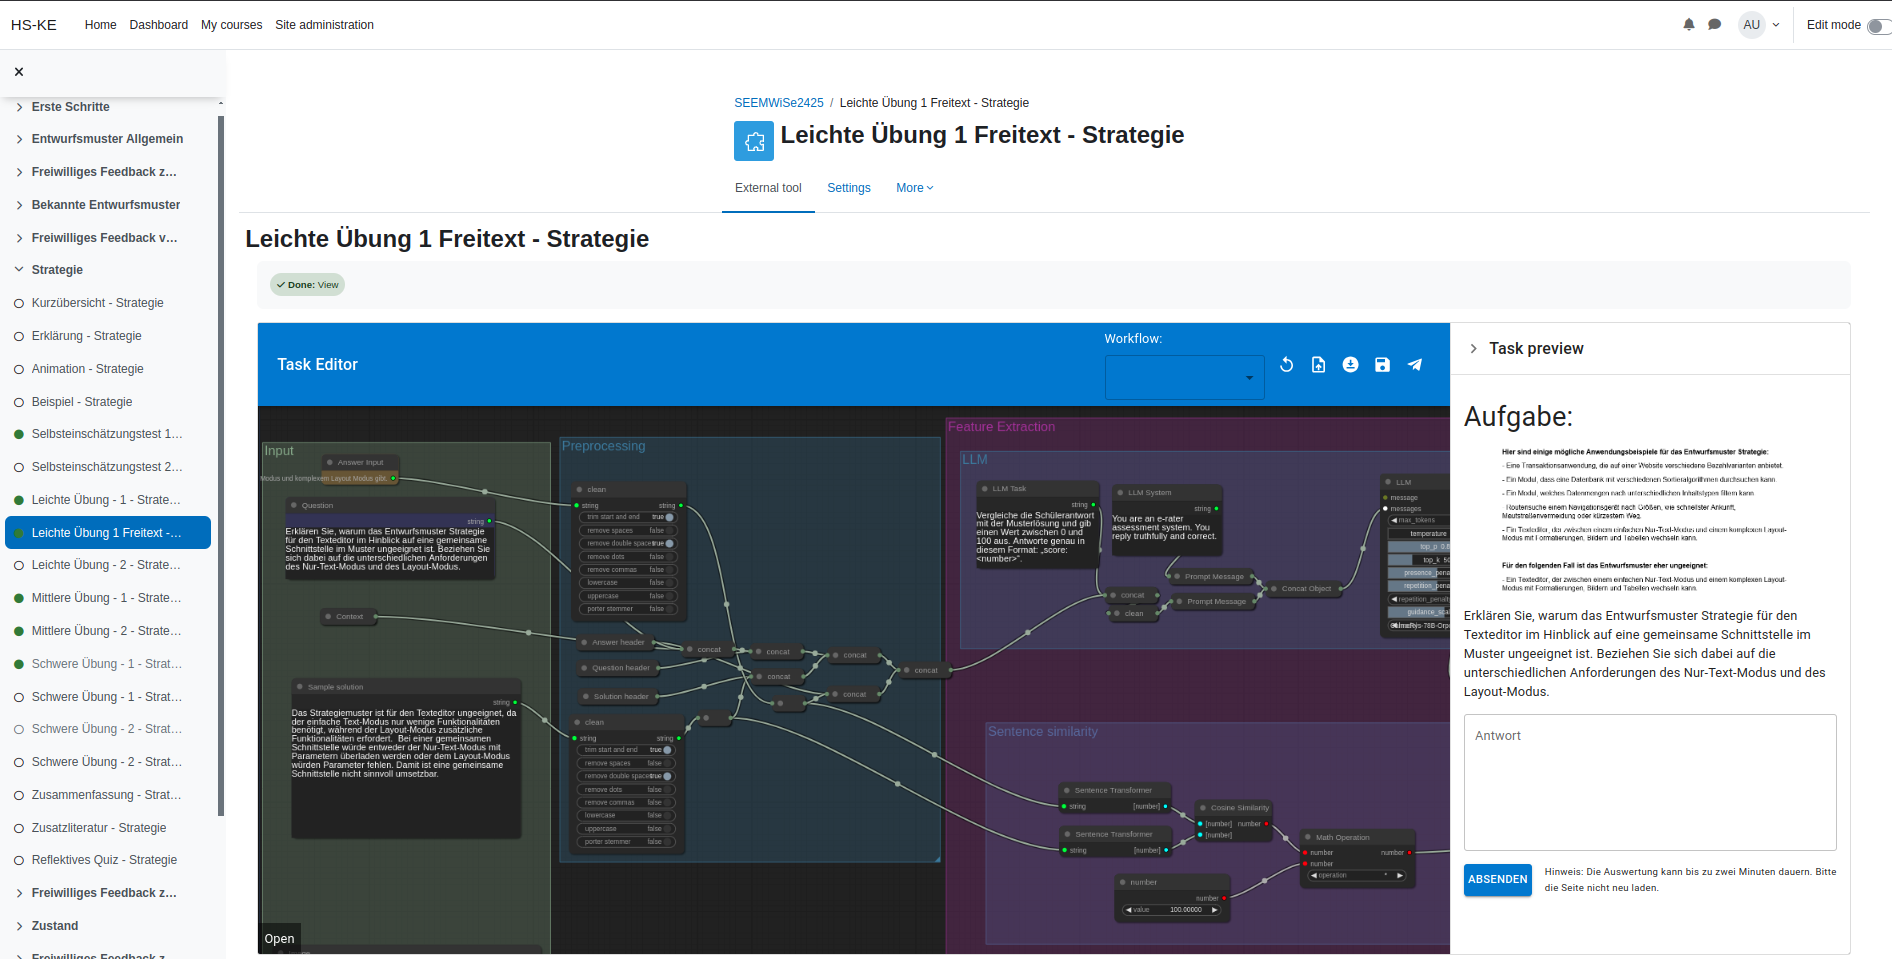Click the puzzle piece activity icon
The height and width of the screenshot is (959, 1892).
(754, 140)
